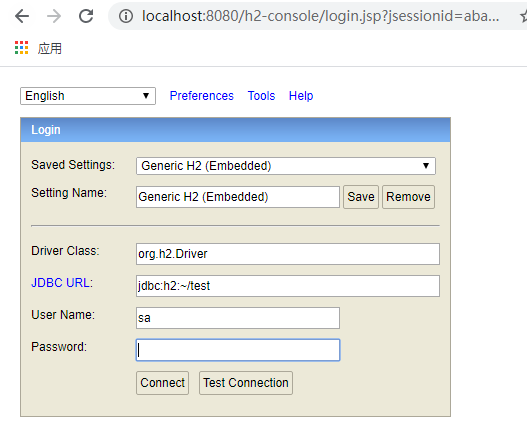Click the Test Connection button

pos(246,383)
